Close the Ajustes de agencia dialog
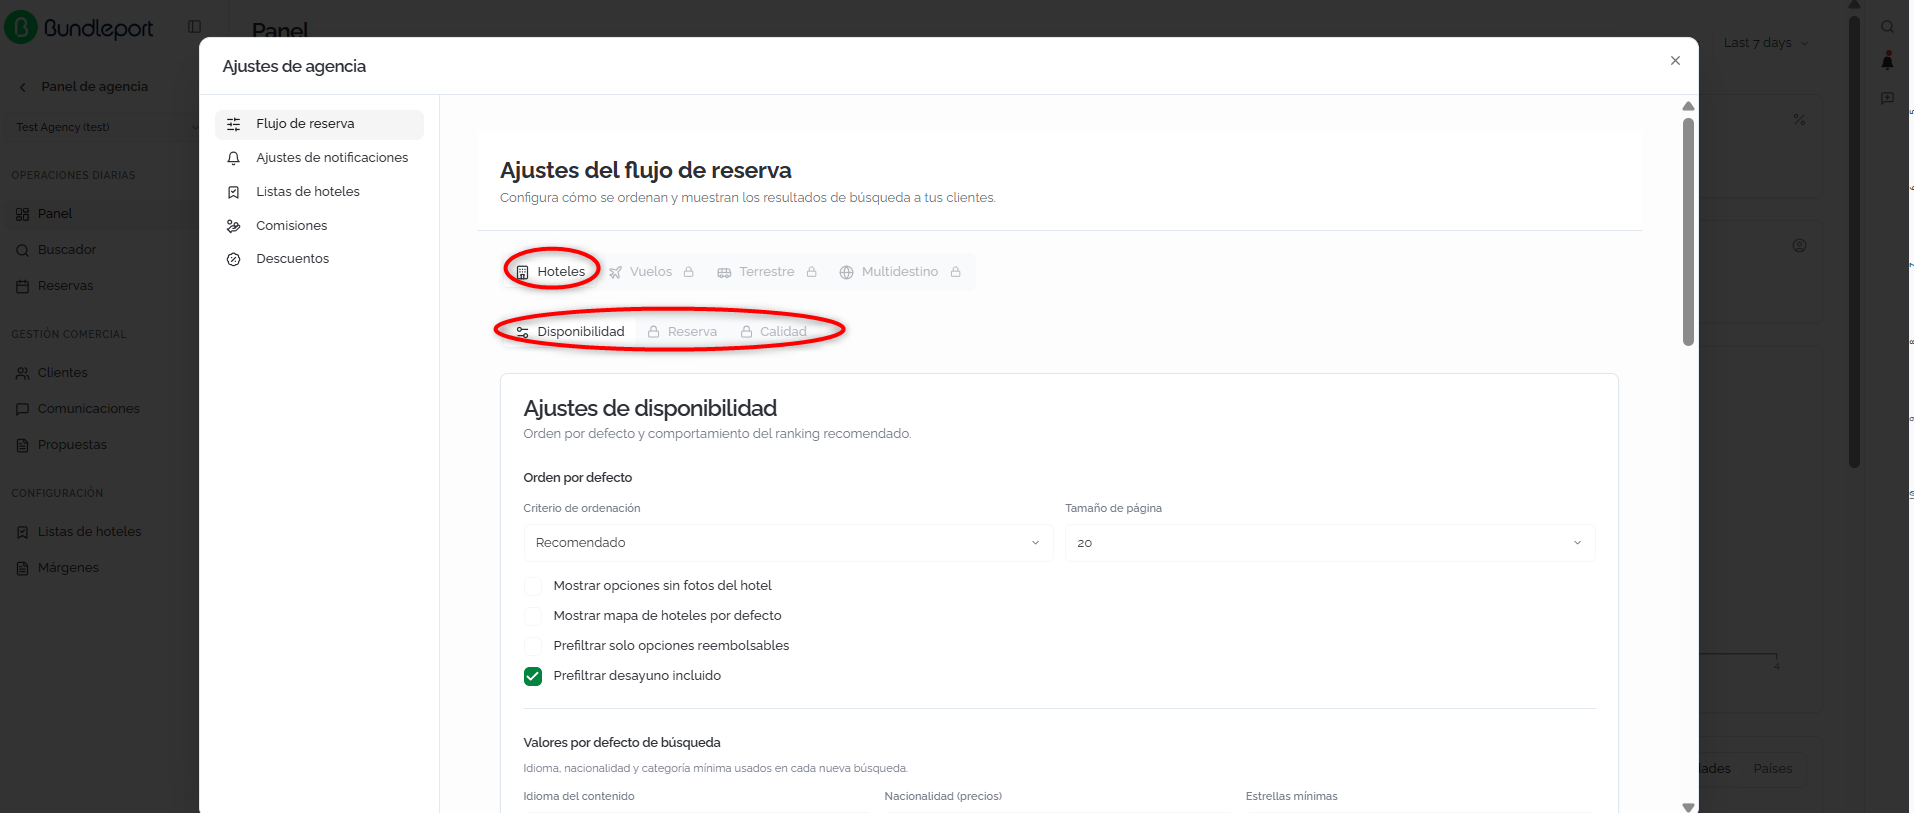Screen dimensions: 1914x813 (1675, 61)
